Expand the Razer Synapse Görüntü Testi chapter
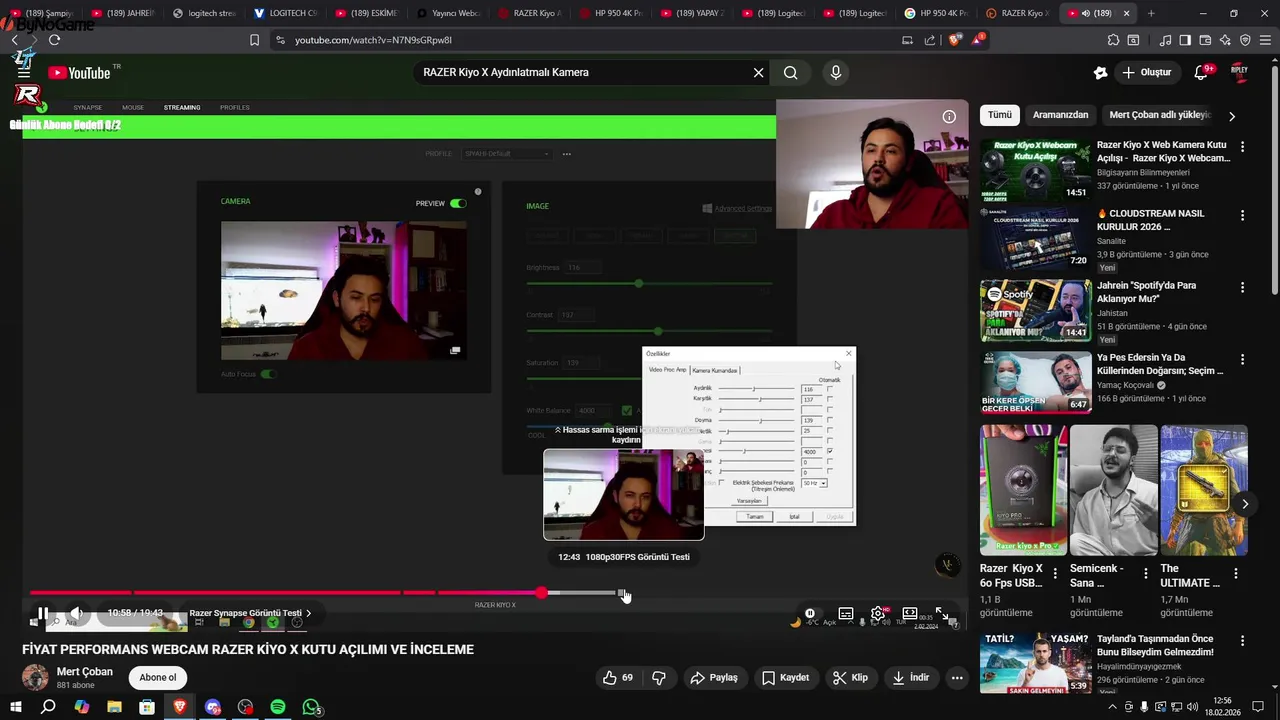Image resolution: width=1280 pixels, height=720 pixels. (x=250, y=613)
